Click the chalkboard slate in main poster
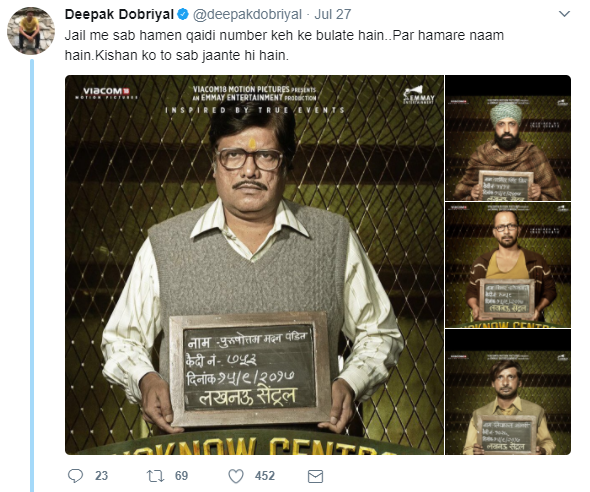The width and height of the screenshot is (590, 492). [250, 370]
